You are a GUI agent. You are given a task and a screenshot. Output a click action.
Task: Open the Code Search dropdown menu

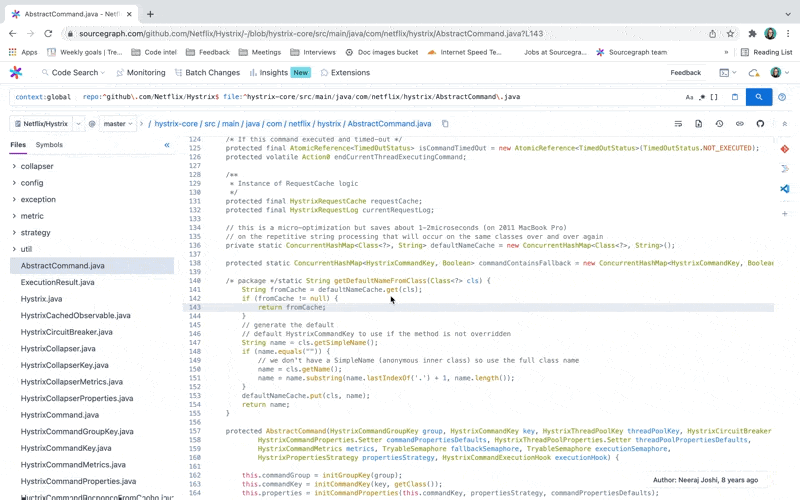[75, 73]
